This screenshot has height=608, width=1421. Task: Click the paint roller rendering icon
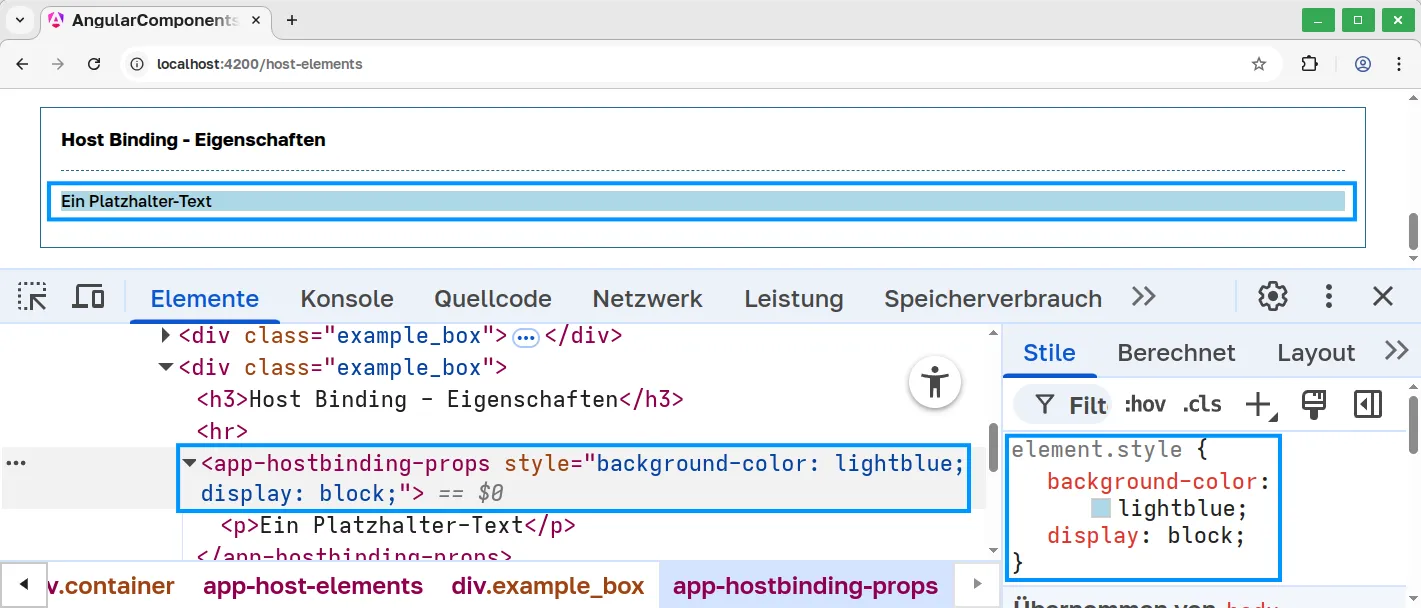(x=1314, y=404)
